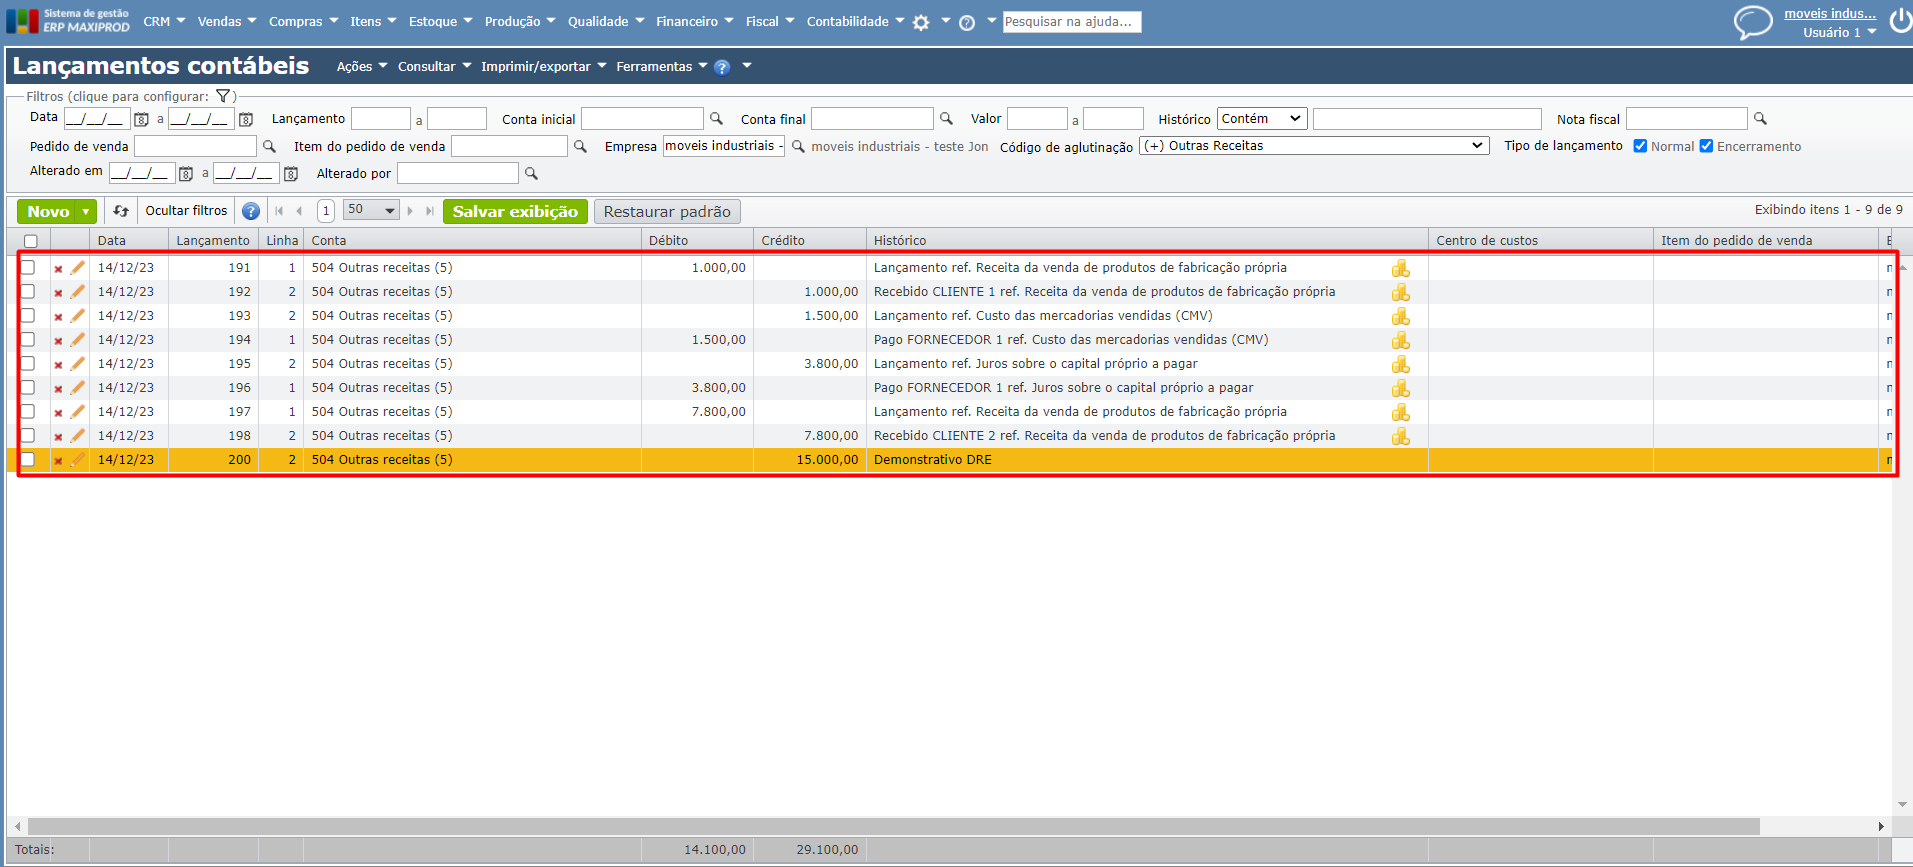Open the Contabilidade menu
This screenshot has height=867, width=1913.
tap(855, 22)
